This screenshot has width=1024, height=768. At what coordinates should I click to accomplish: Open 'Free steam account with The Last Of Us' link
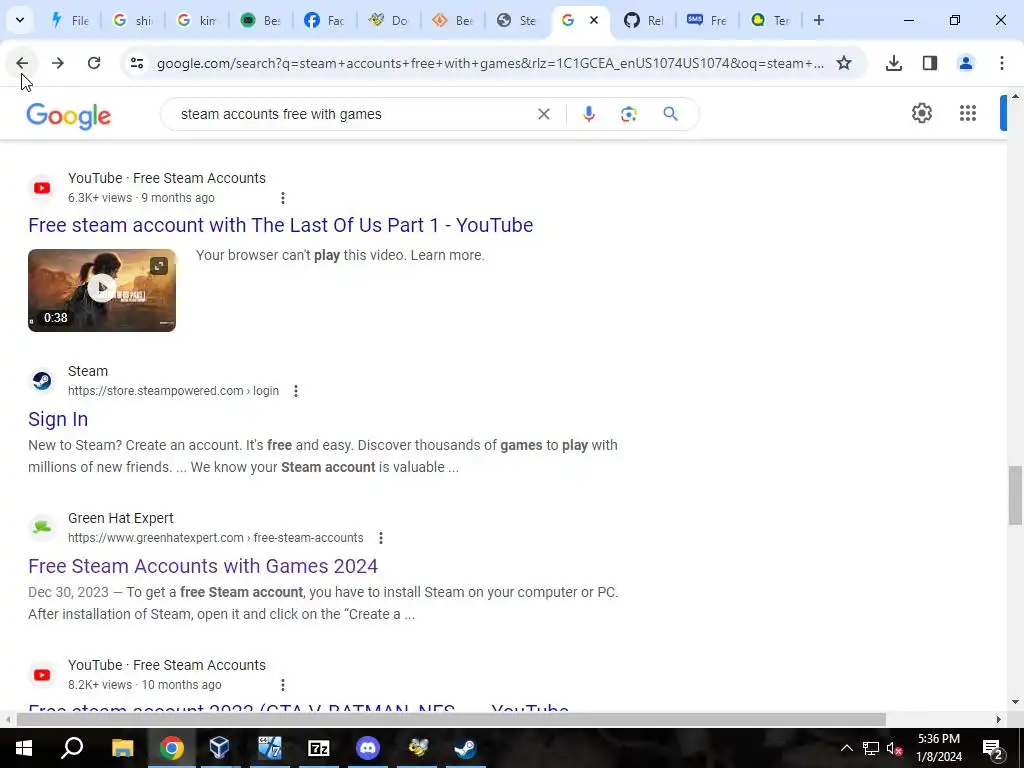pos(281,225)
